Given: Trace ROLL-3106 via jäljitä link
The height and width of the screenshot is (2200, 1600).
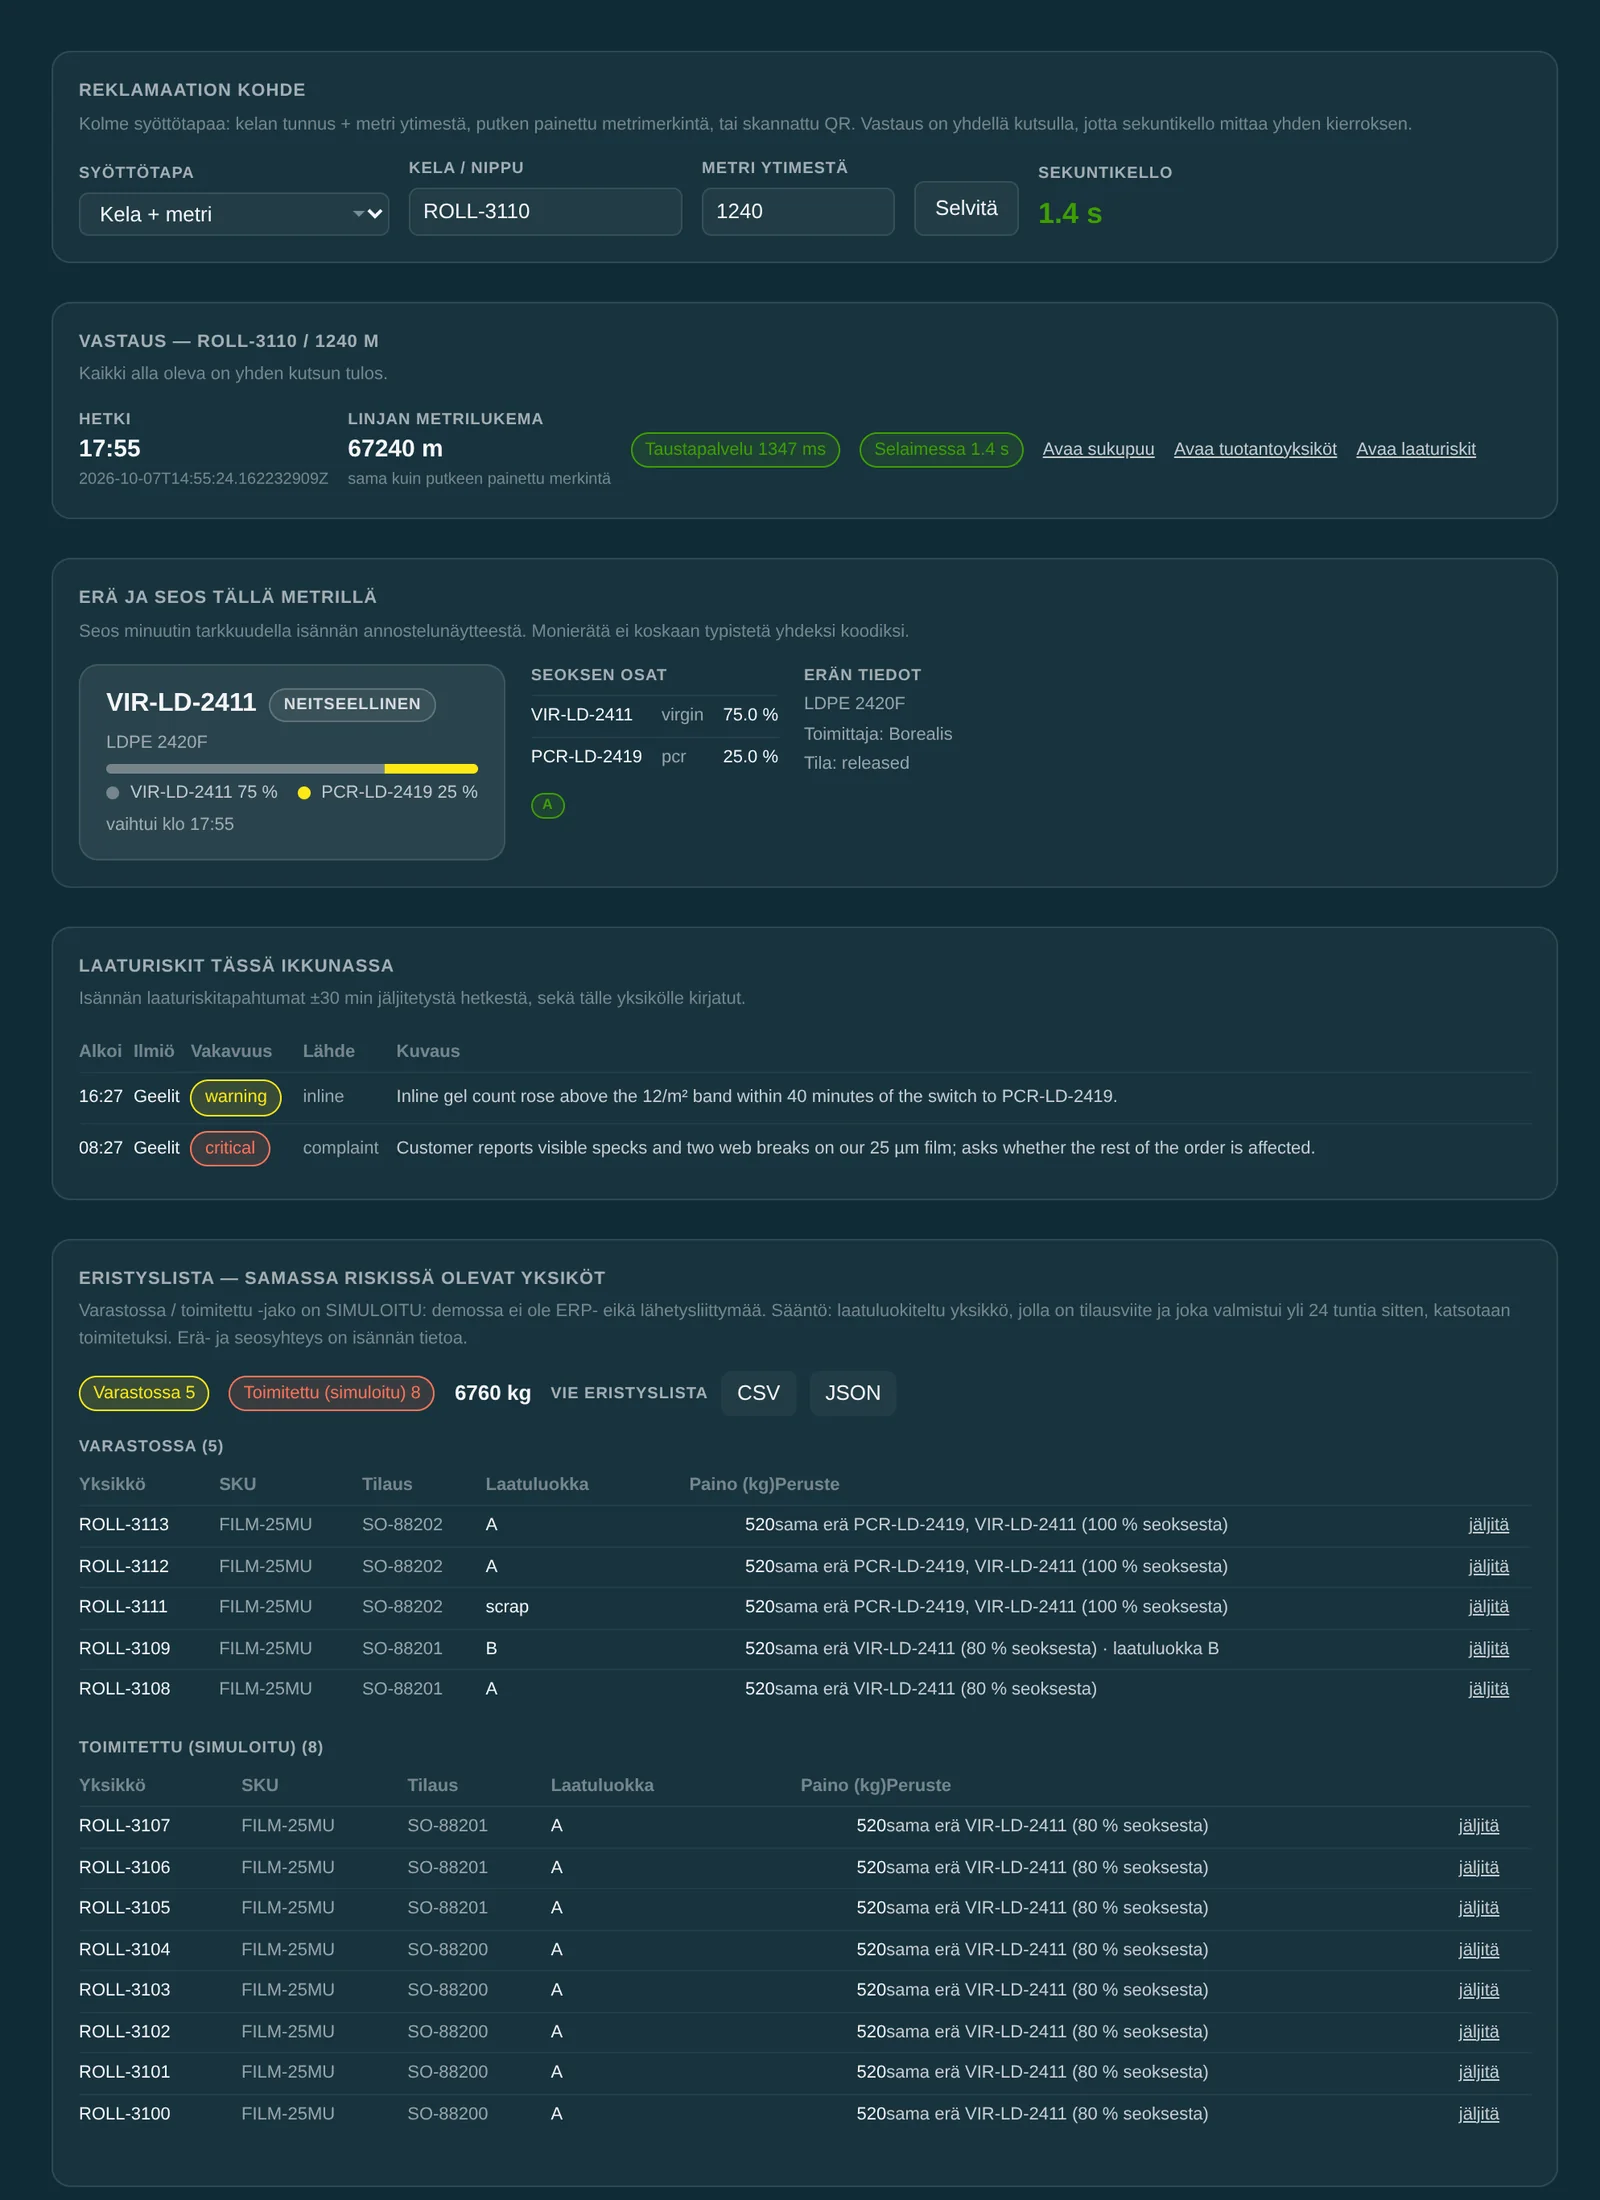Looking at the screenshot, I should pyautogui.click(x=1478, y=1868).
